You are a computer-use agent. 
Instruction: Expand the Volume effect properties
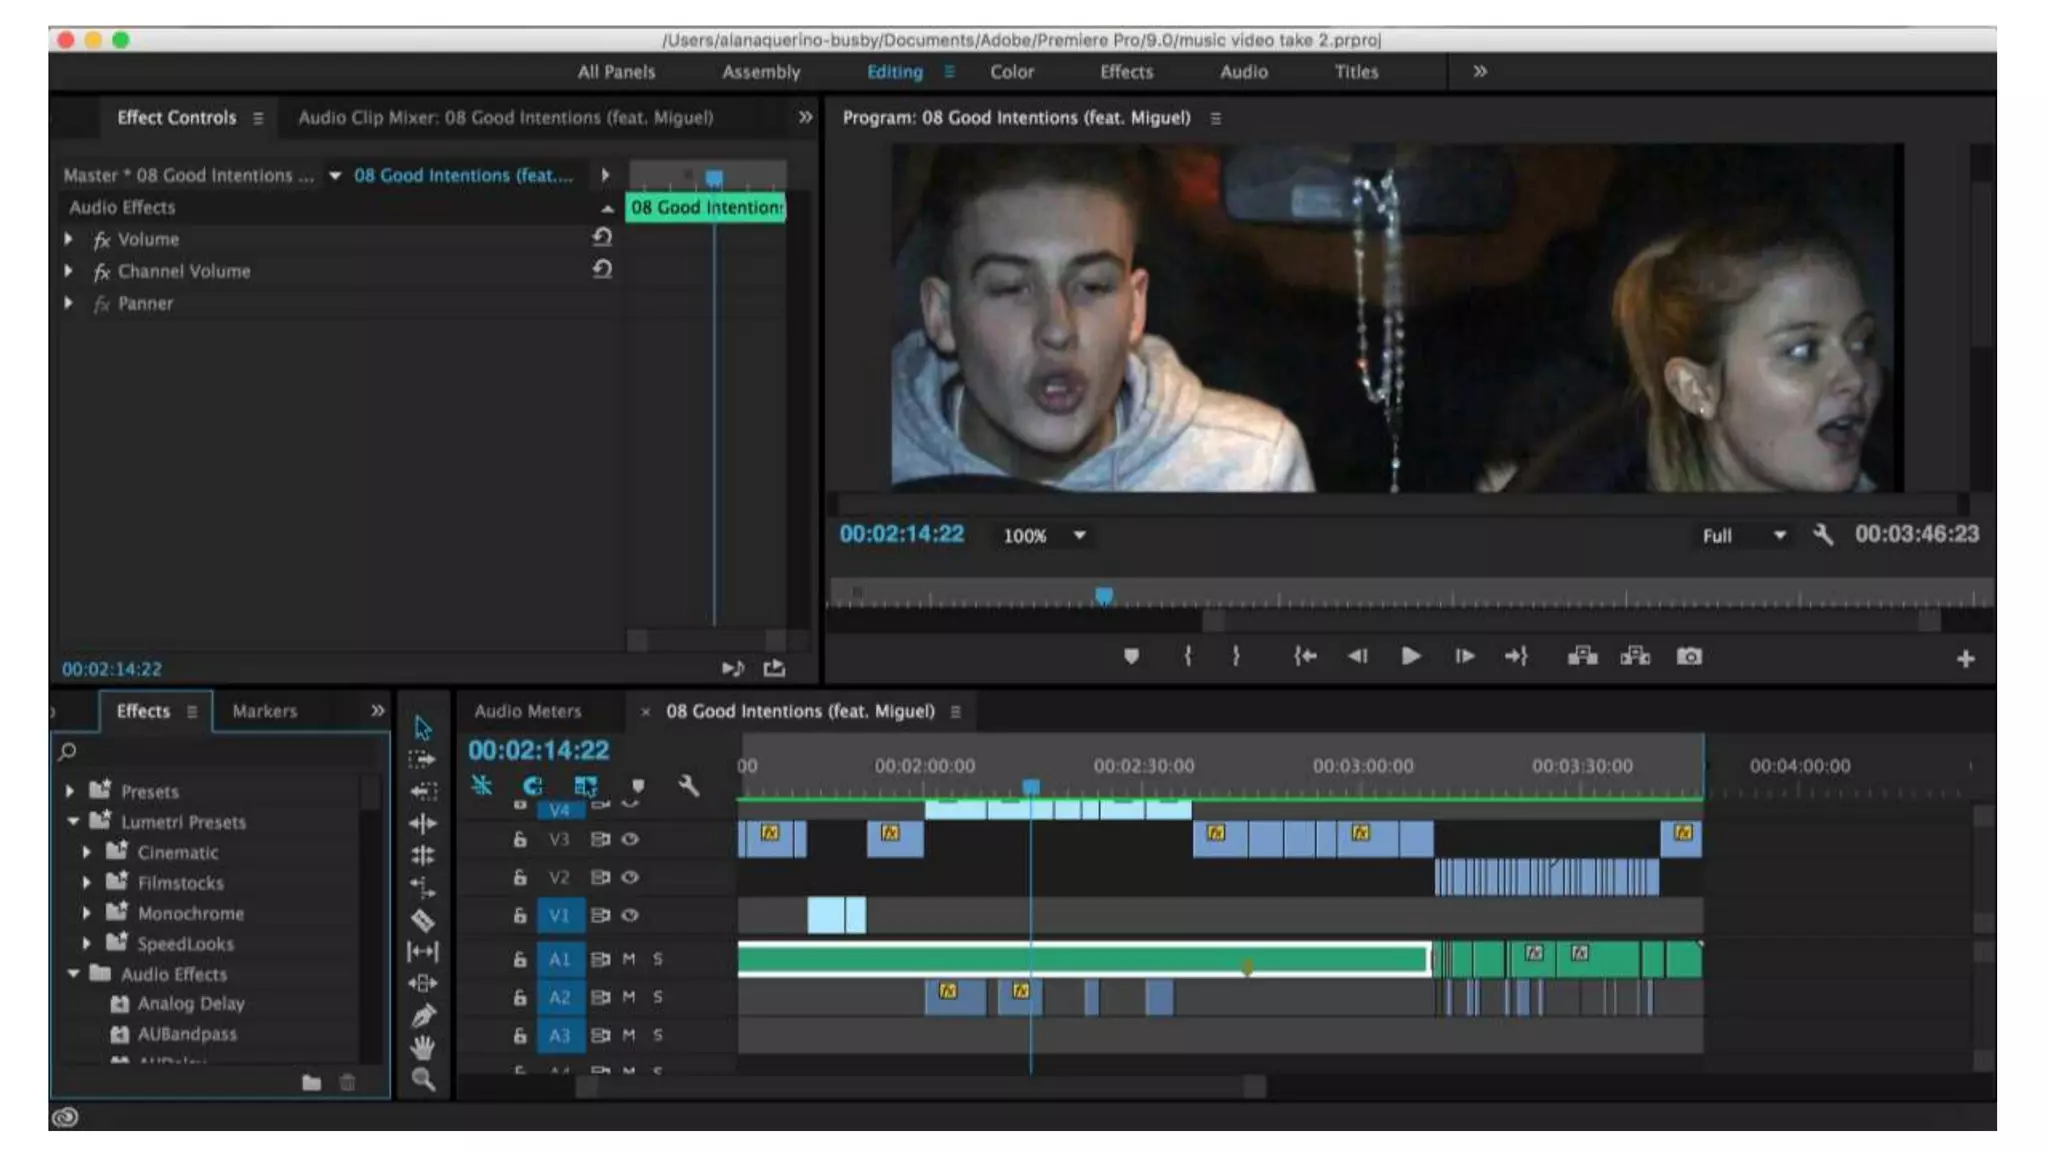point(68,240)
